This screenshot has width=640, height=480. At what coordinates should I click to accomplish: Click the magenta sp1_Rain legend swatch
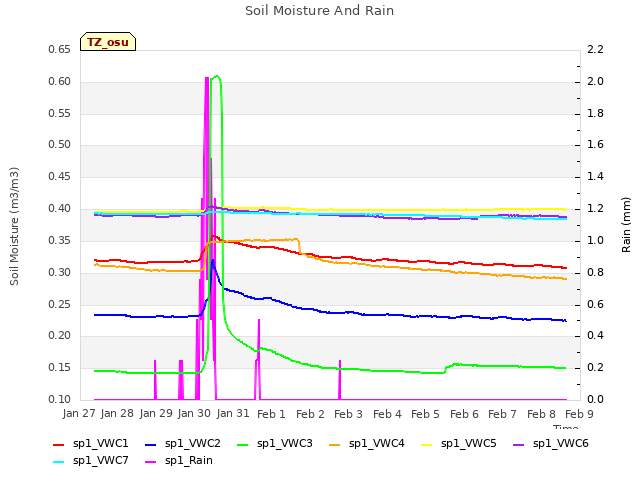[151, 462]
